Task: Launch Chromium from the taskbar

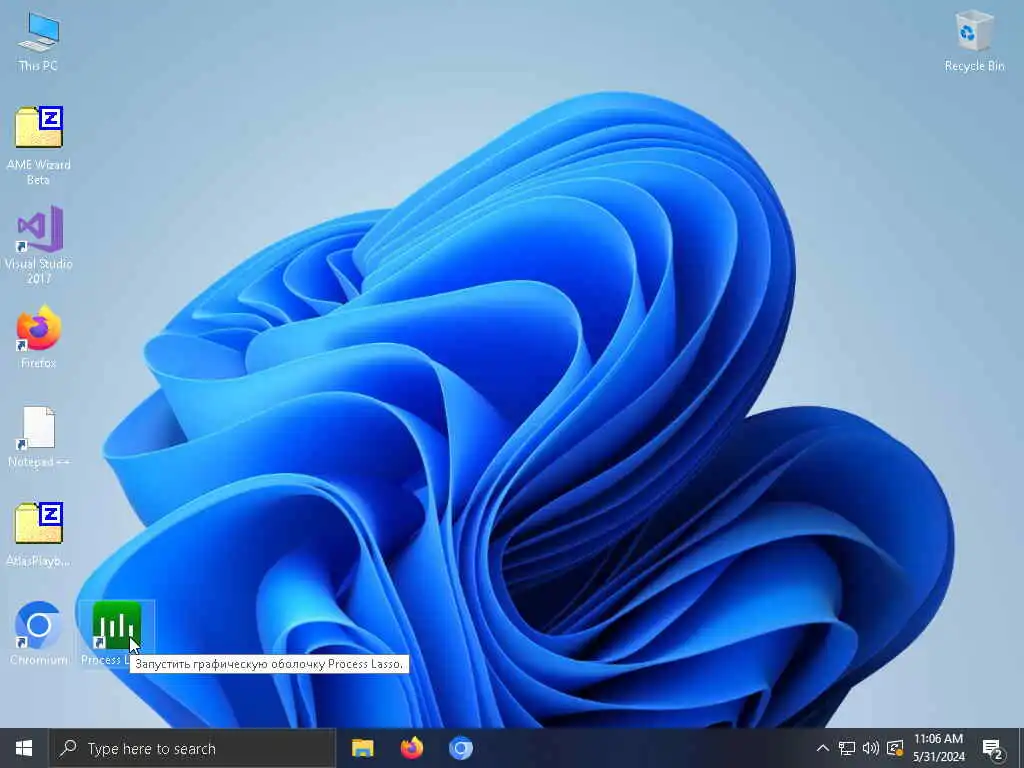Action: pos(460,748)
